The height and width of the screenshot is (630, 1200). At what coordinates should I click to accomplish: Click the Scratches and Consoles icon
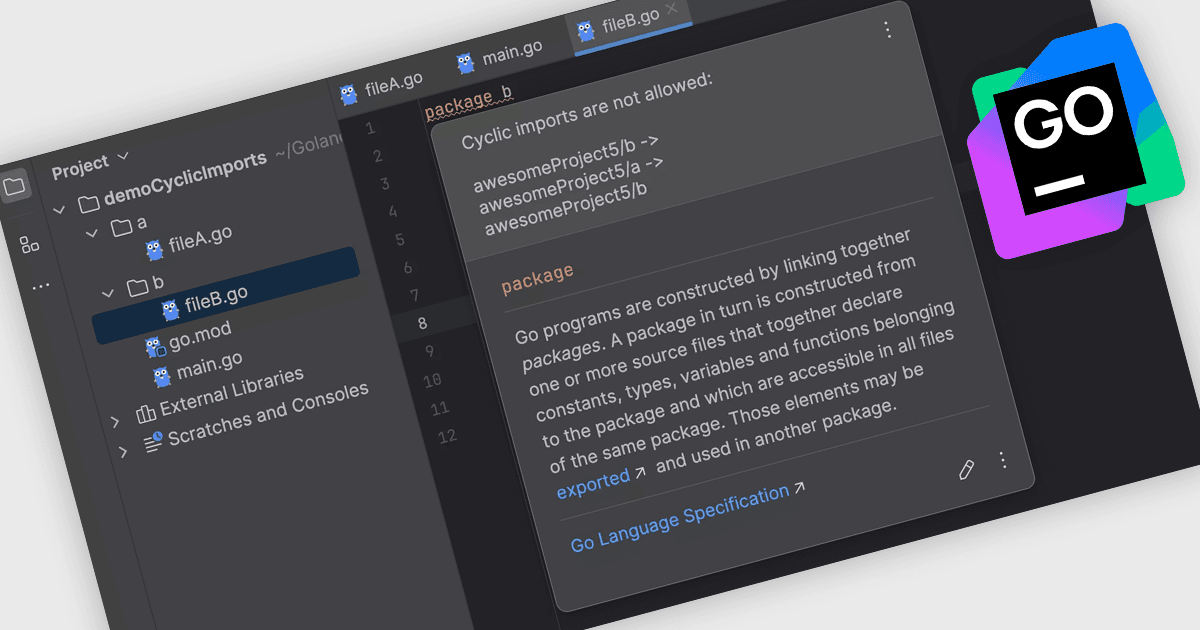pyautogui.click(x=153, y=441)
